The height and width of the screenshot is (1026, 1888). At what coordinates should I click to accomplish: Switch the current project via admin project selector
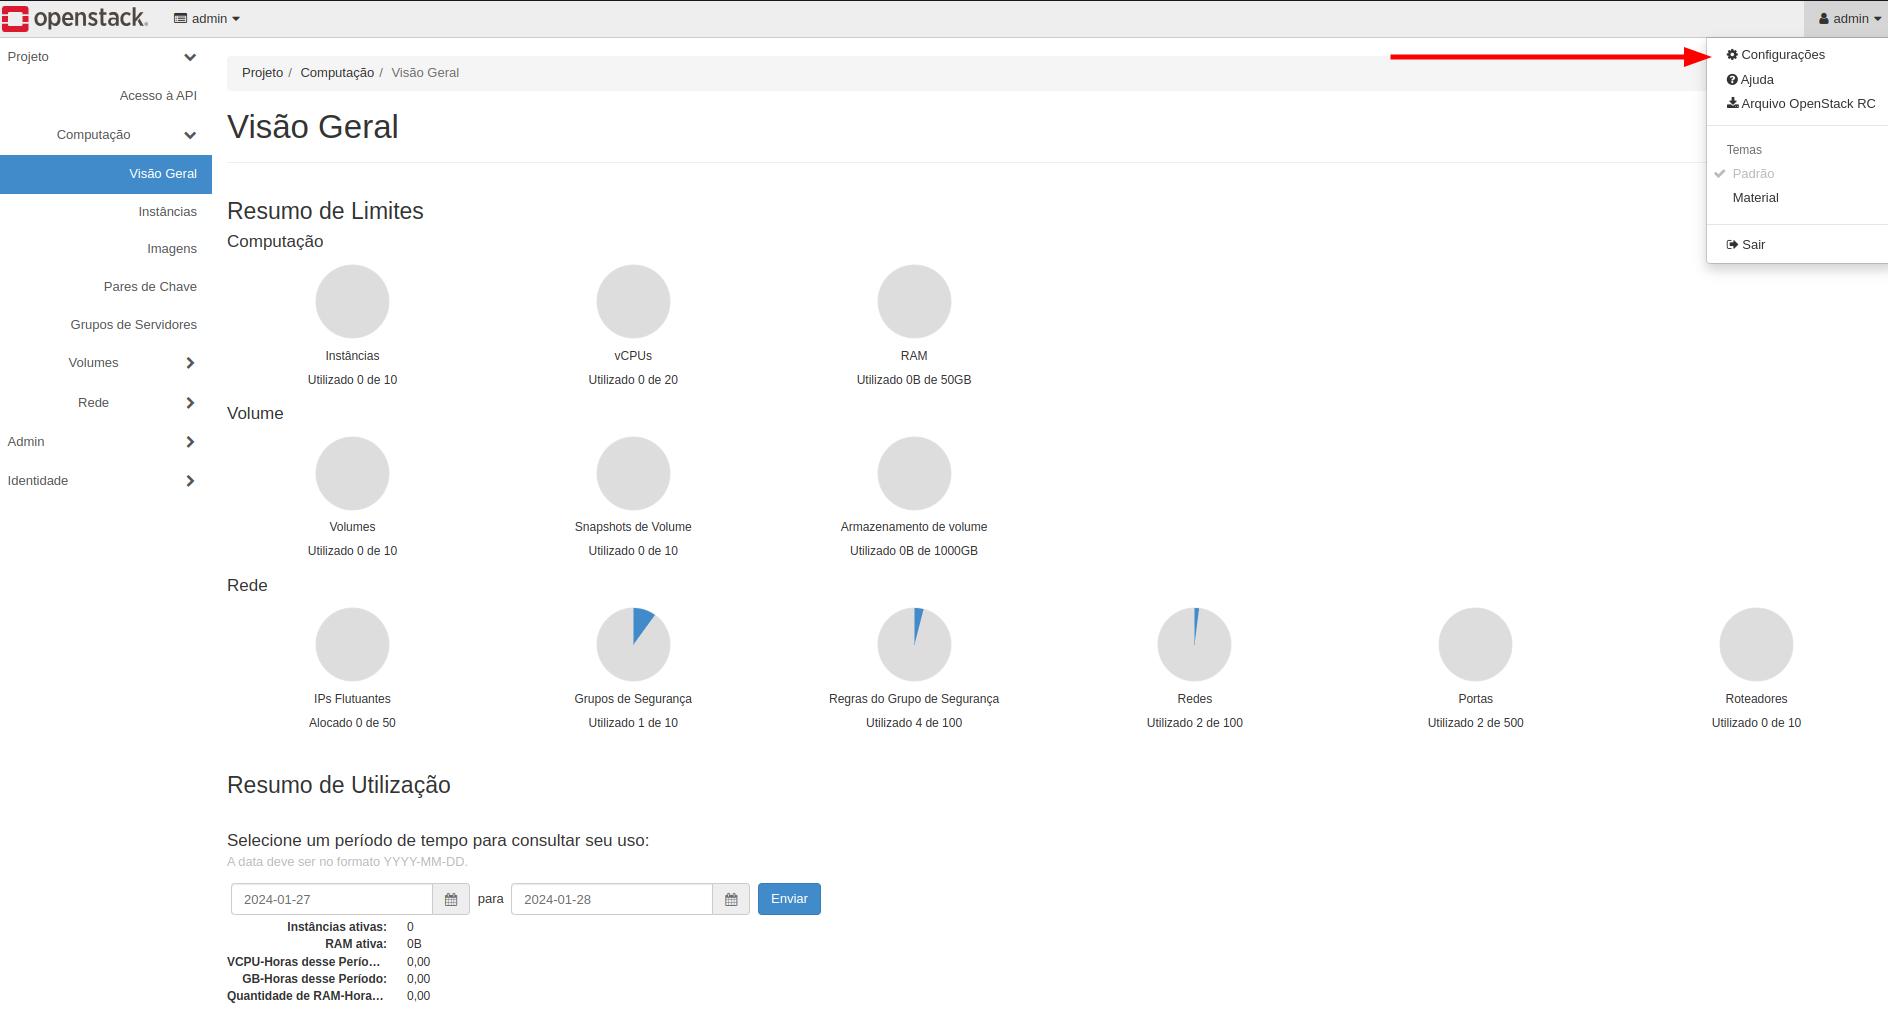point(206,18)
